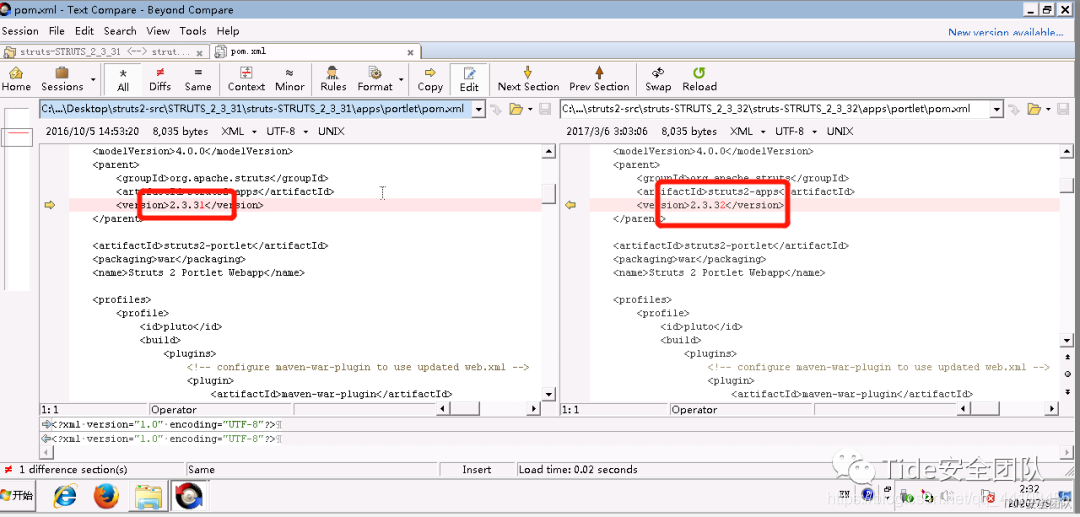Expand the Sessions dropdown arrow
1080x517 pixels.
pos(93,79)
